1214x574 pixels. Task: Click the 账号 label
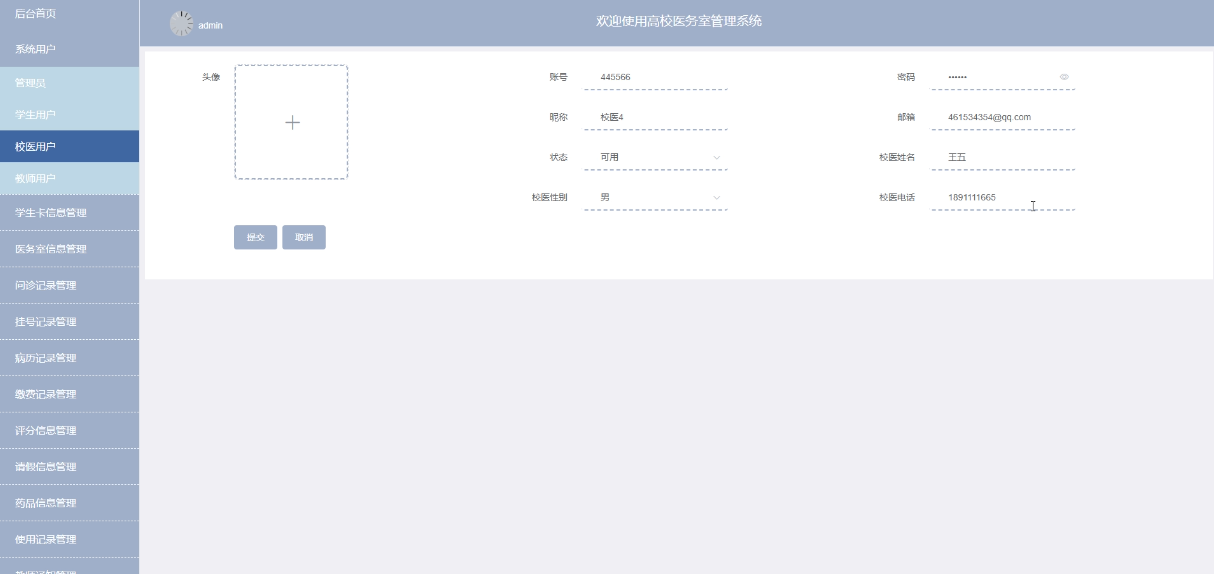pyautogui.click(x=558, y=77)
